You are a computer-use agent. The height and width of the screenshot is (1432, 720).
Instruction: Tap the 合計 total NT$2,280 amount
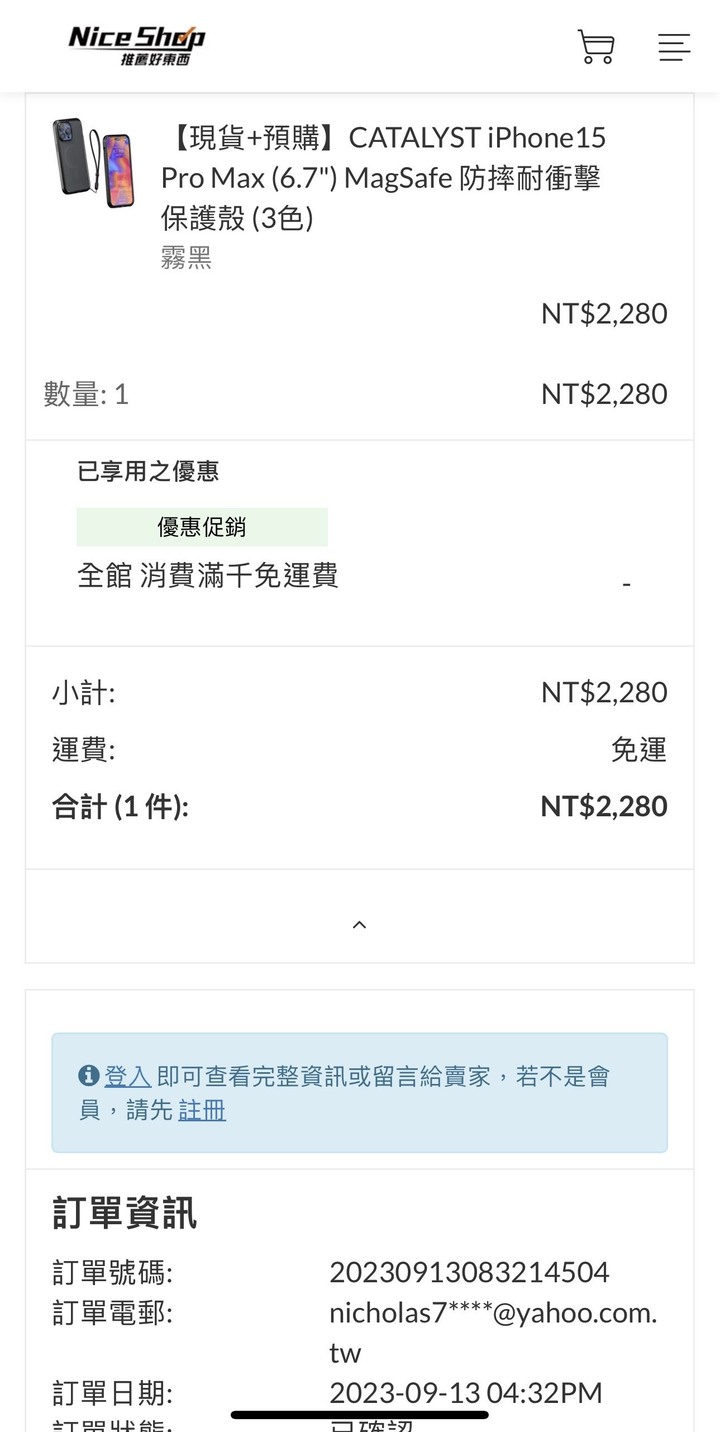(x=604, y=806)
